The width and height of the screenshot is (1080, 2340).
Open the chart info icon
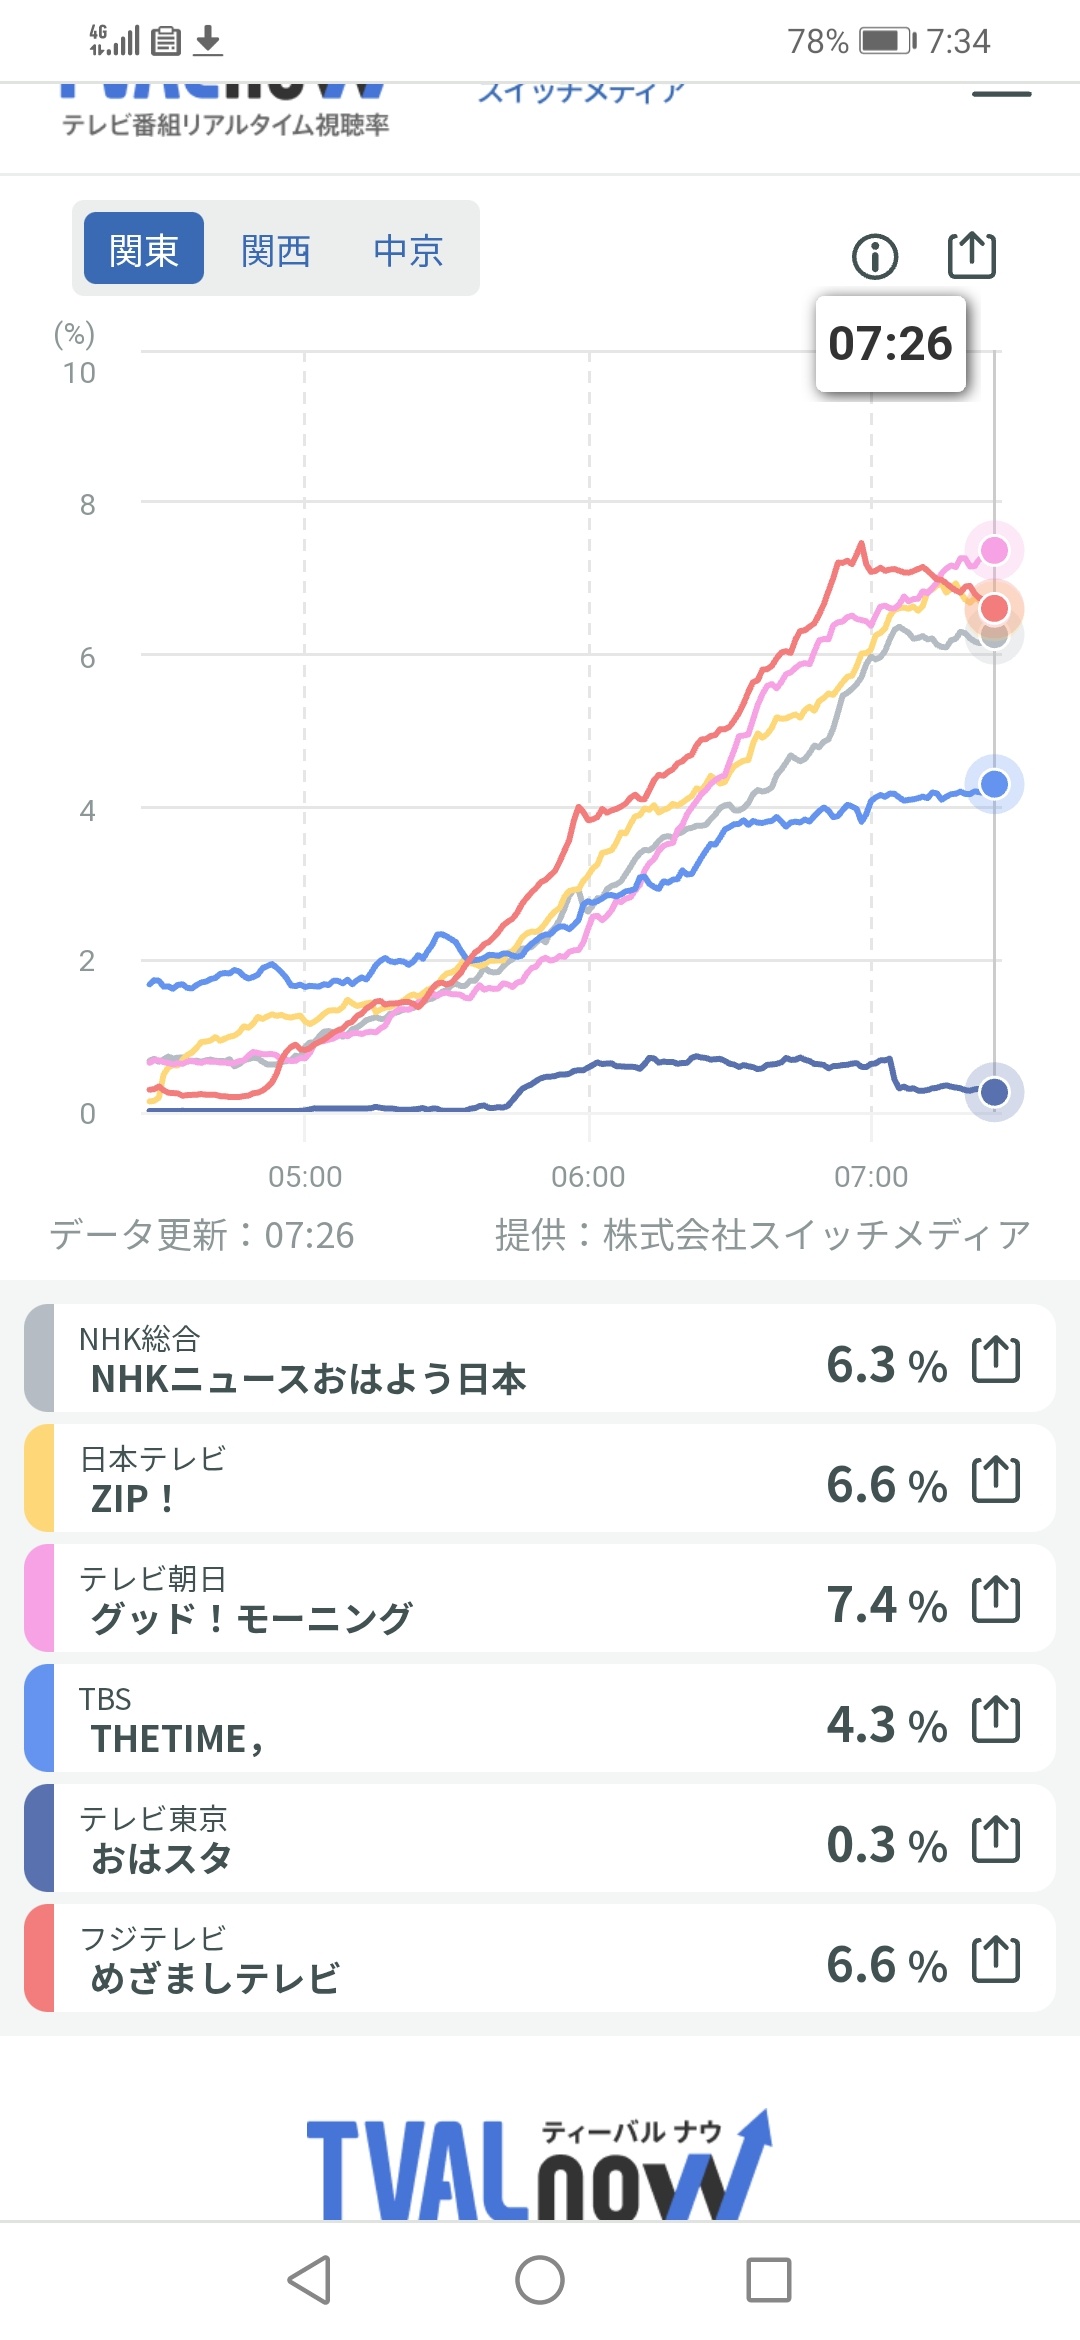(875, 256)
